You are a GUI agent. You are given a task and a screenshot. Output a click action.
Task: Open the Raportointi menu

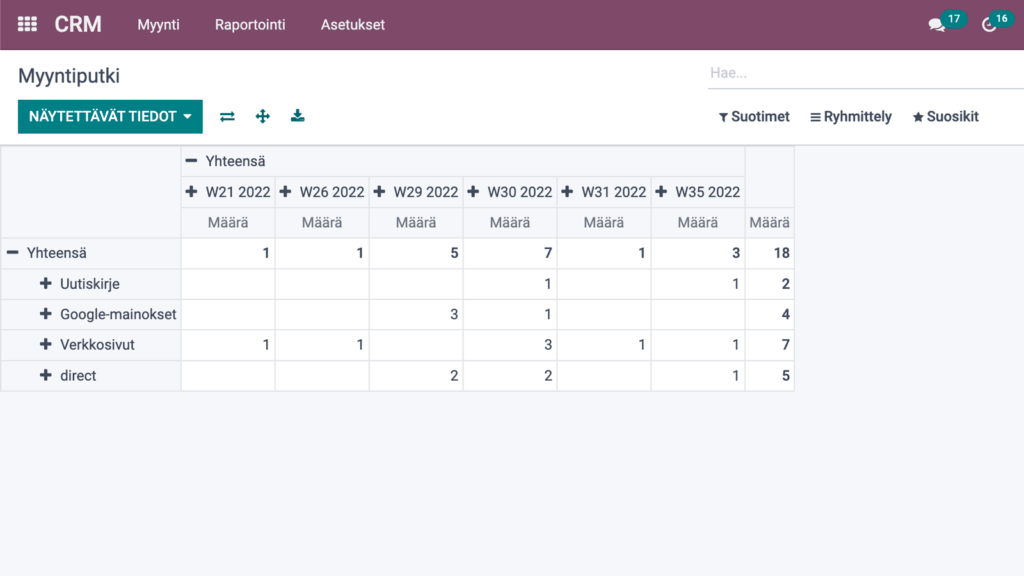coord(250,25)
